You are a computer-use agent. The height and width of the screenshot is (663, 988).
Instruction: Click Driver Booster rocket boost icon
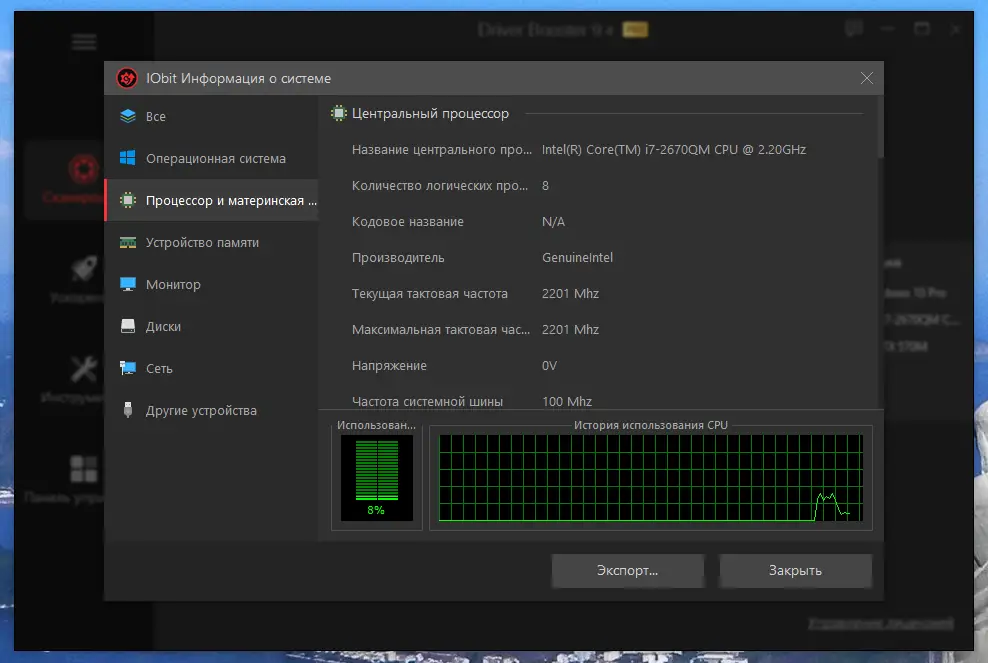[84, 268]
